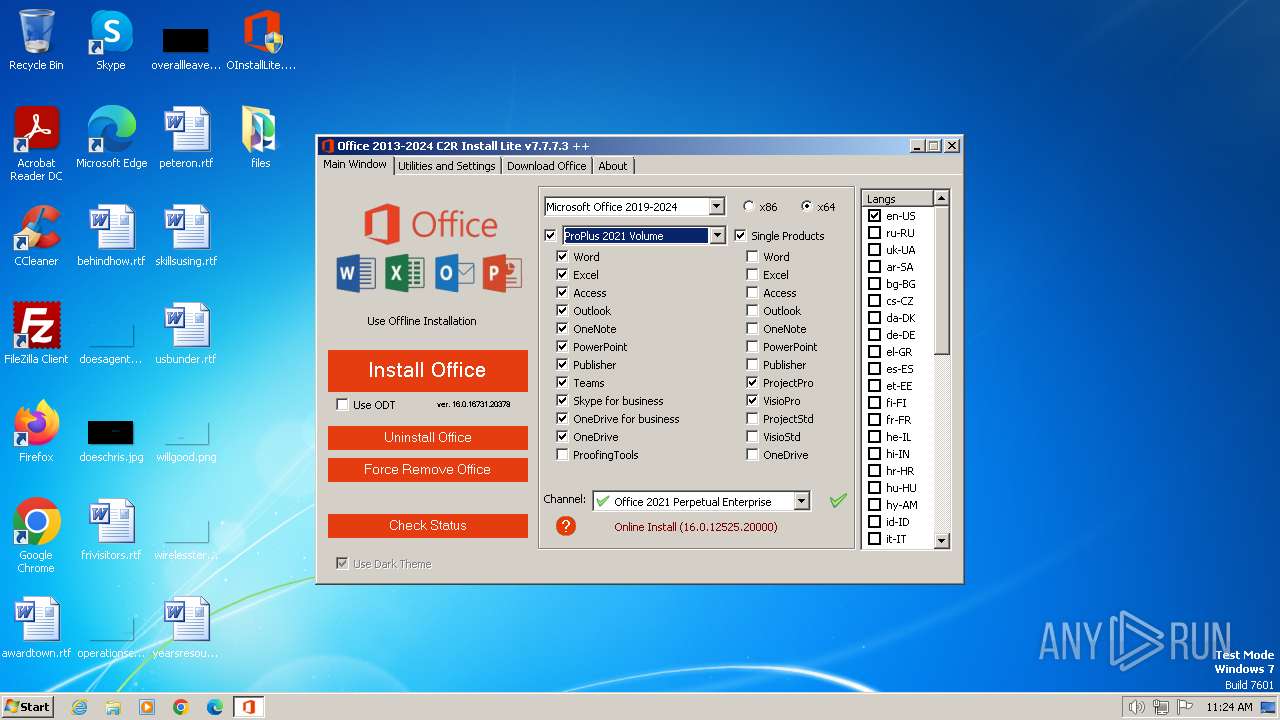
Task: Open the About tab
Action: (x=613, y=166)
